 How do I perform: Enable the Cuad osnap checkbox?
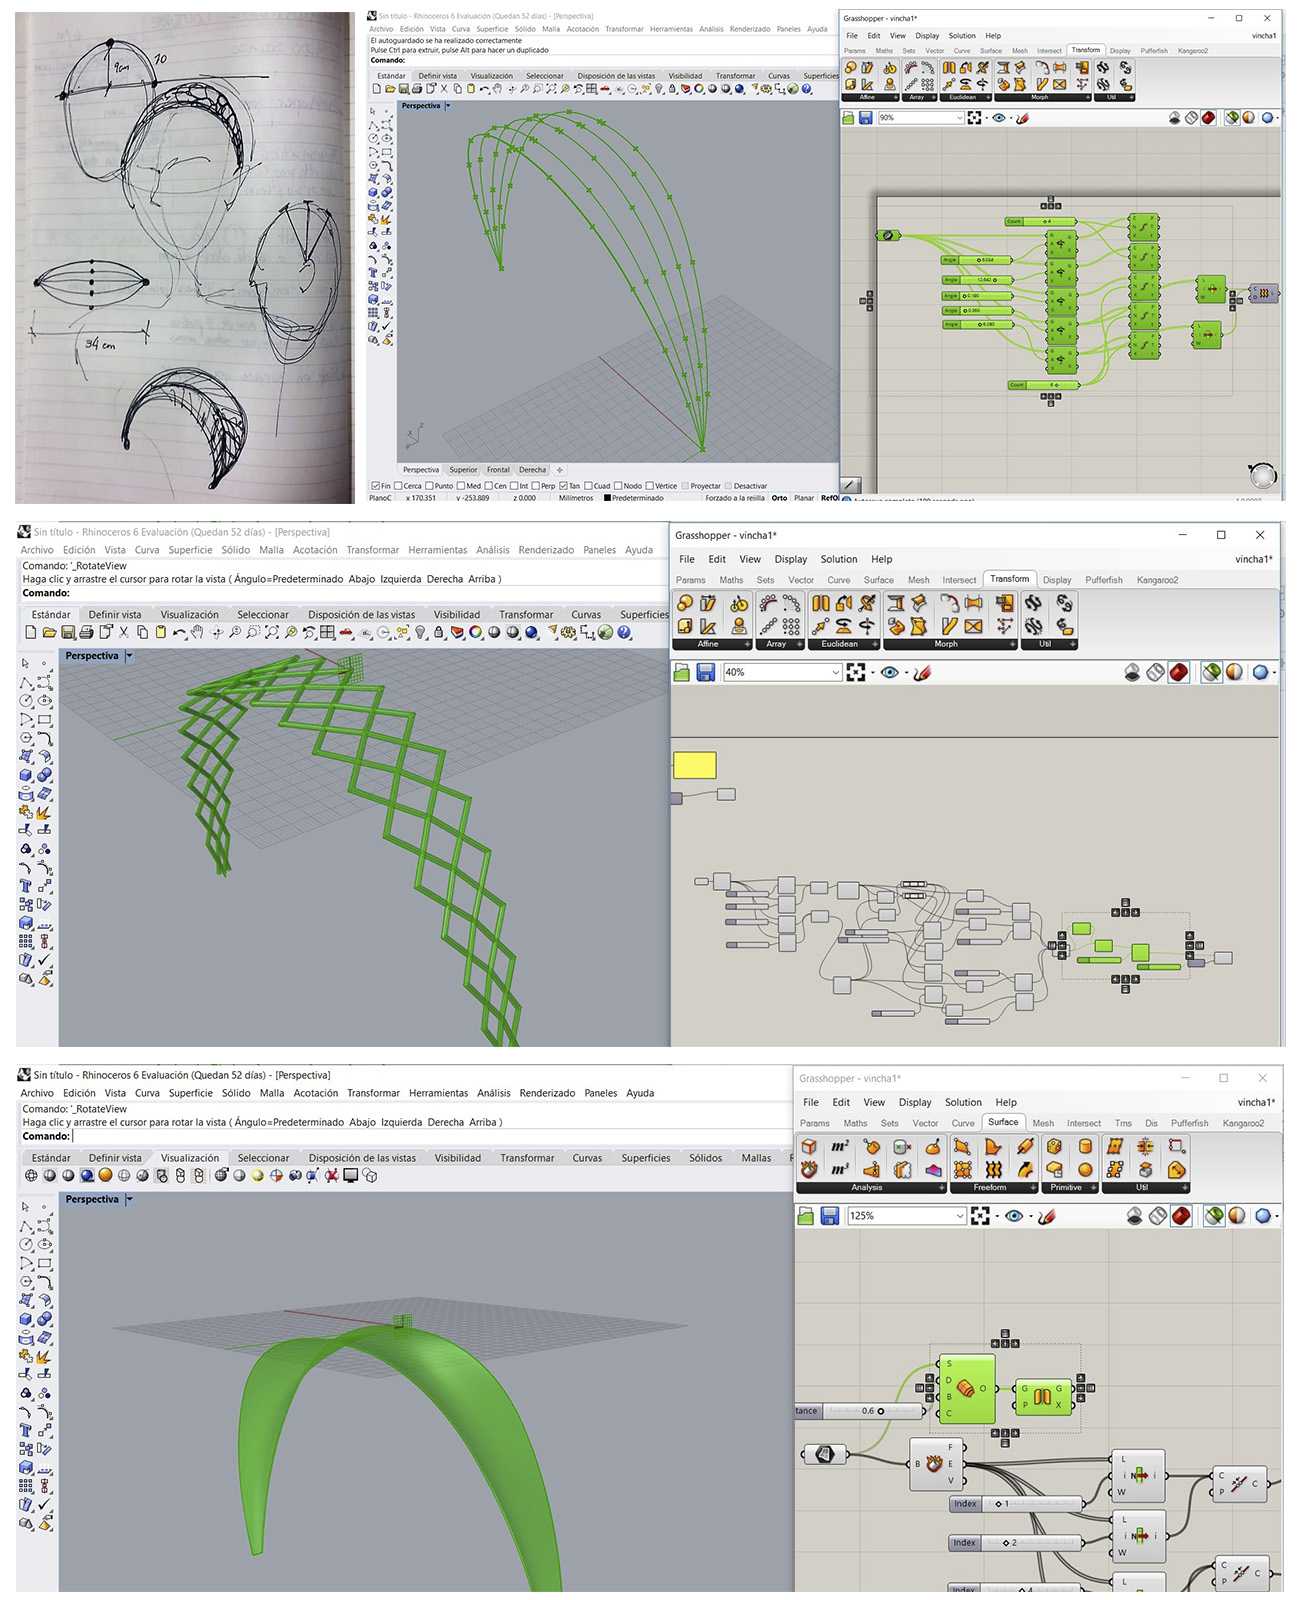click(588, 486)
